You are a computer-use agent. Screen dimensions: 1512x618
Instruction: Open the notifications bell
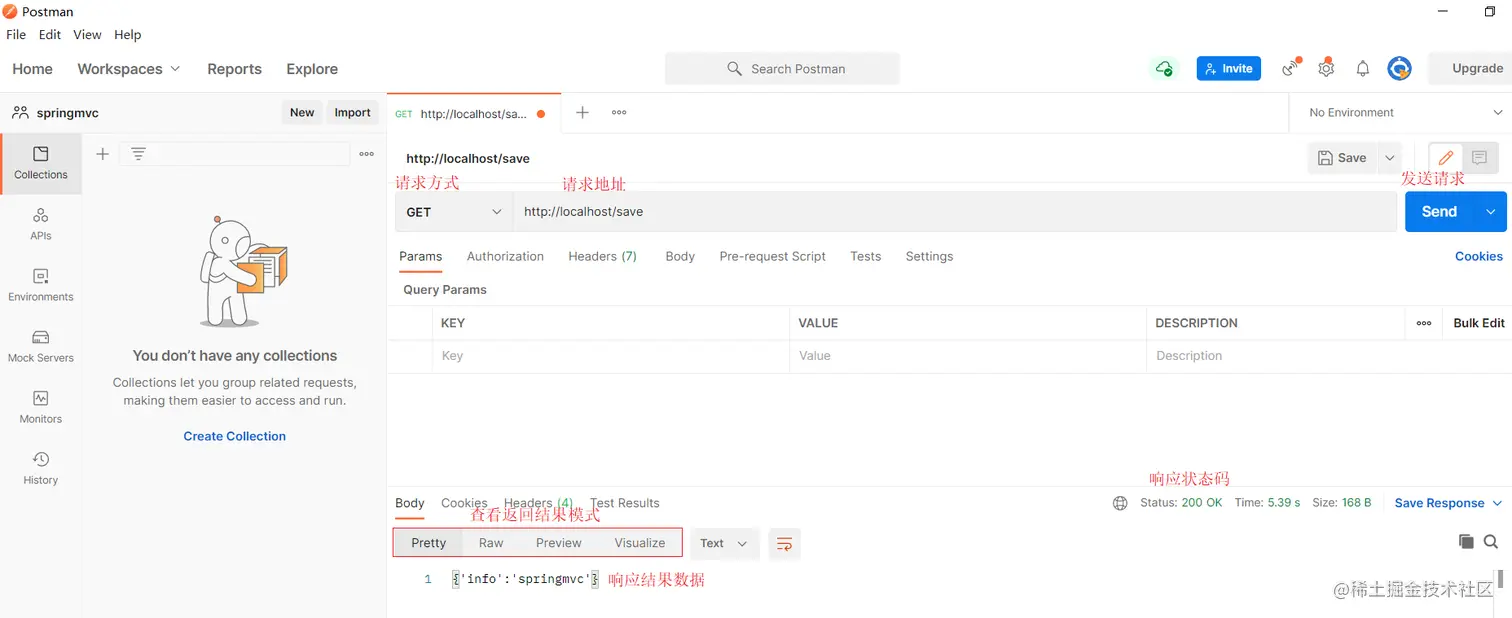coord(1362,69)
